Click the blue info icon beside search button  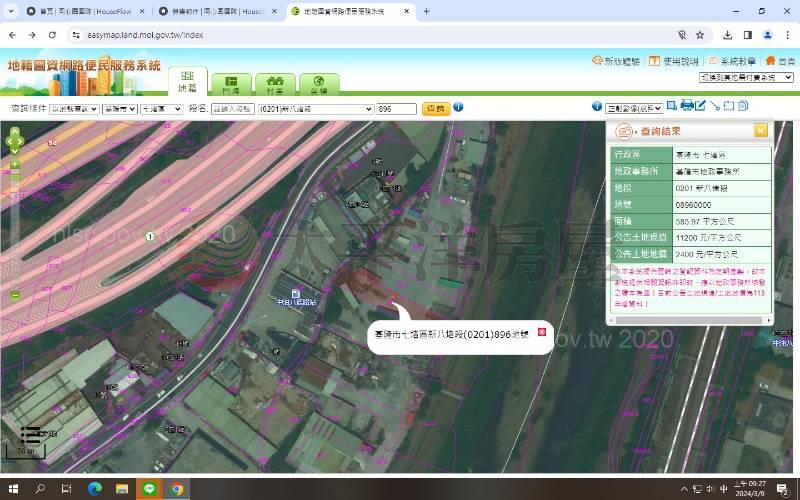[458, 107]
